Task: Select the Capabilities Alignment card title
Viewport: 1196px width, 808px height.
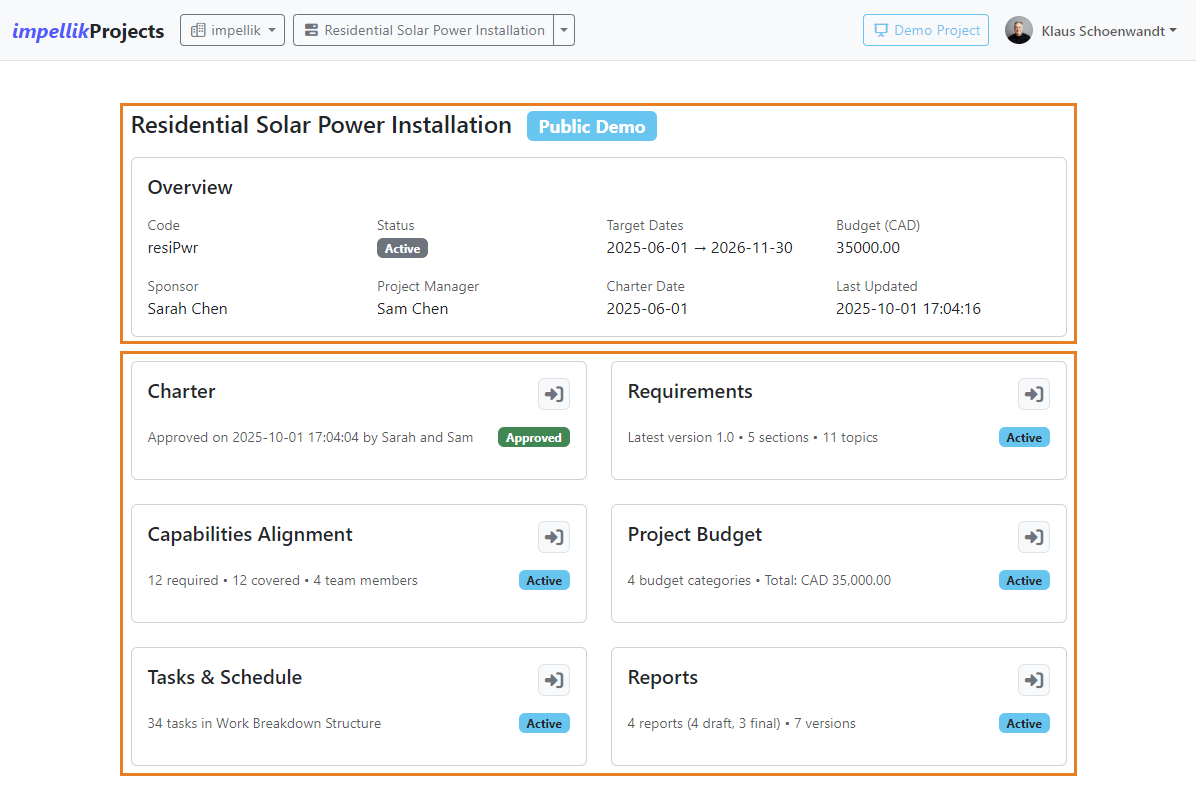Action: [x=250, y=535]
